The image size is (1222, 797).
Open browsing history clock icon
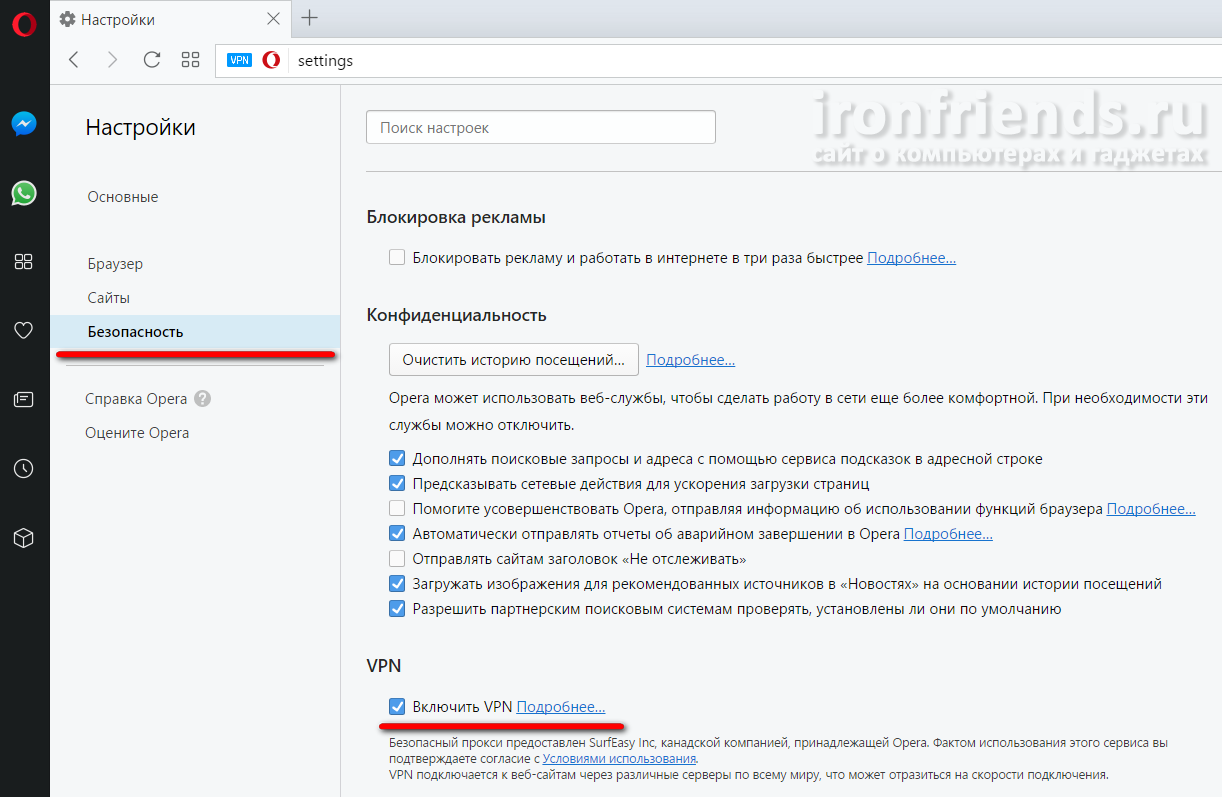(24, 469)
